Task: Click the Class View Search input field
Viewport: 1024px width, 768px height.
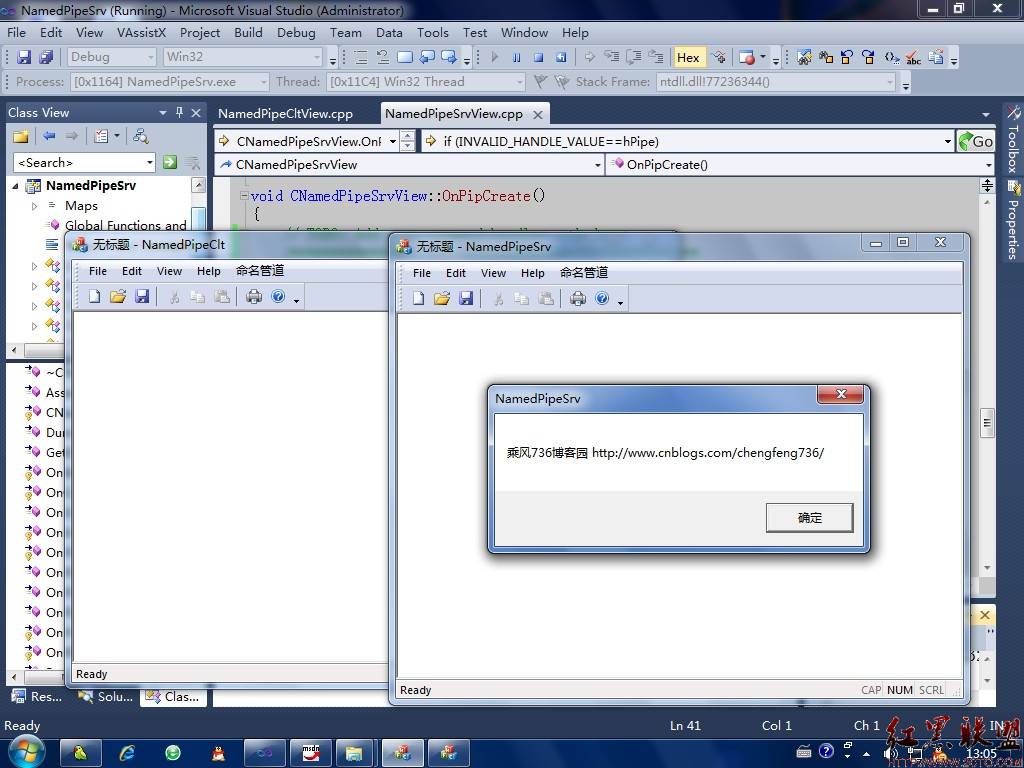Action: (78, 162)
